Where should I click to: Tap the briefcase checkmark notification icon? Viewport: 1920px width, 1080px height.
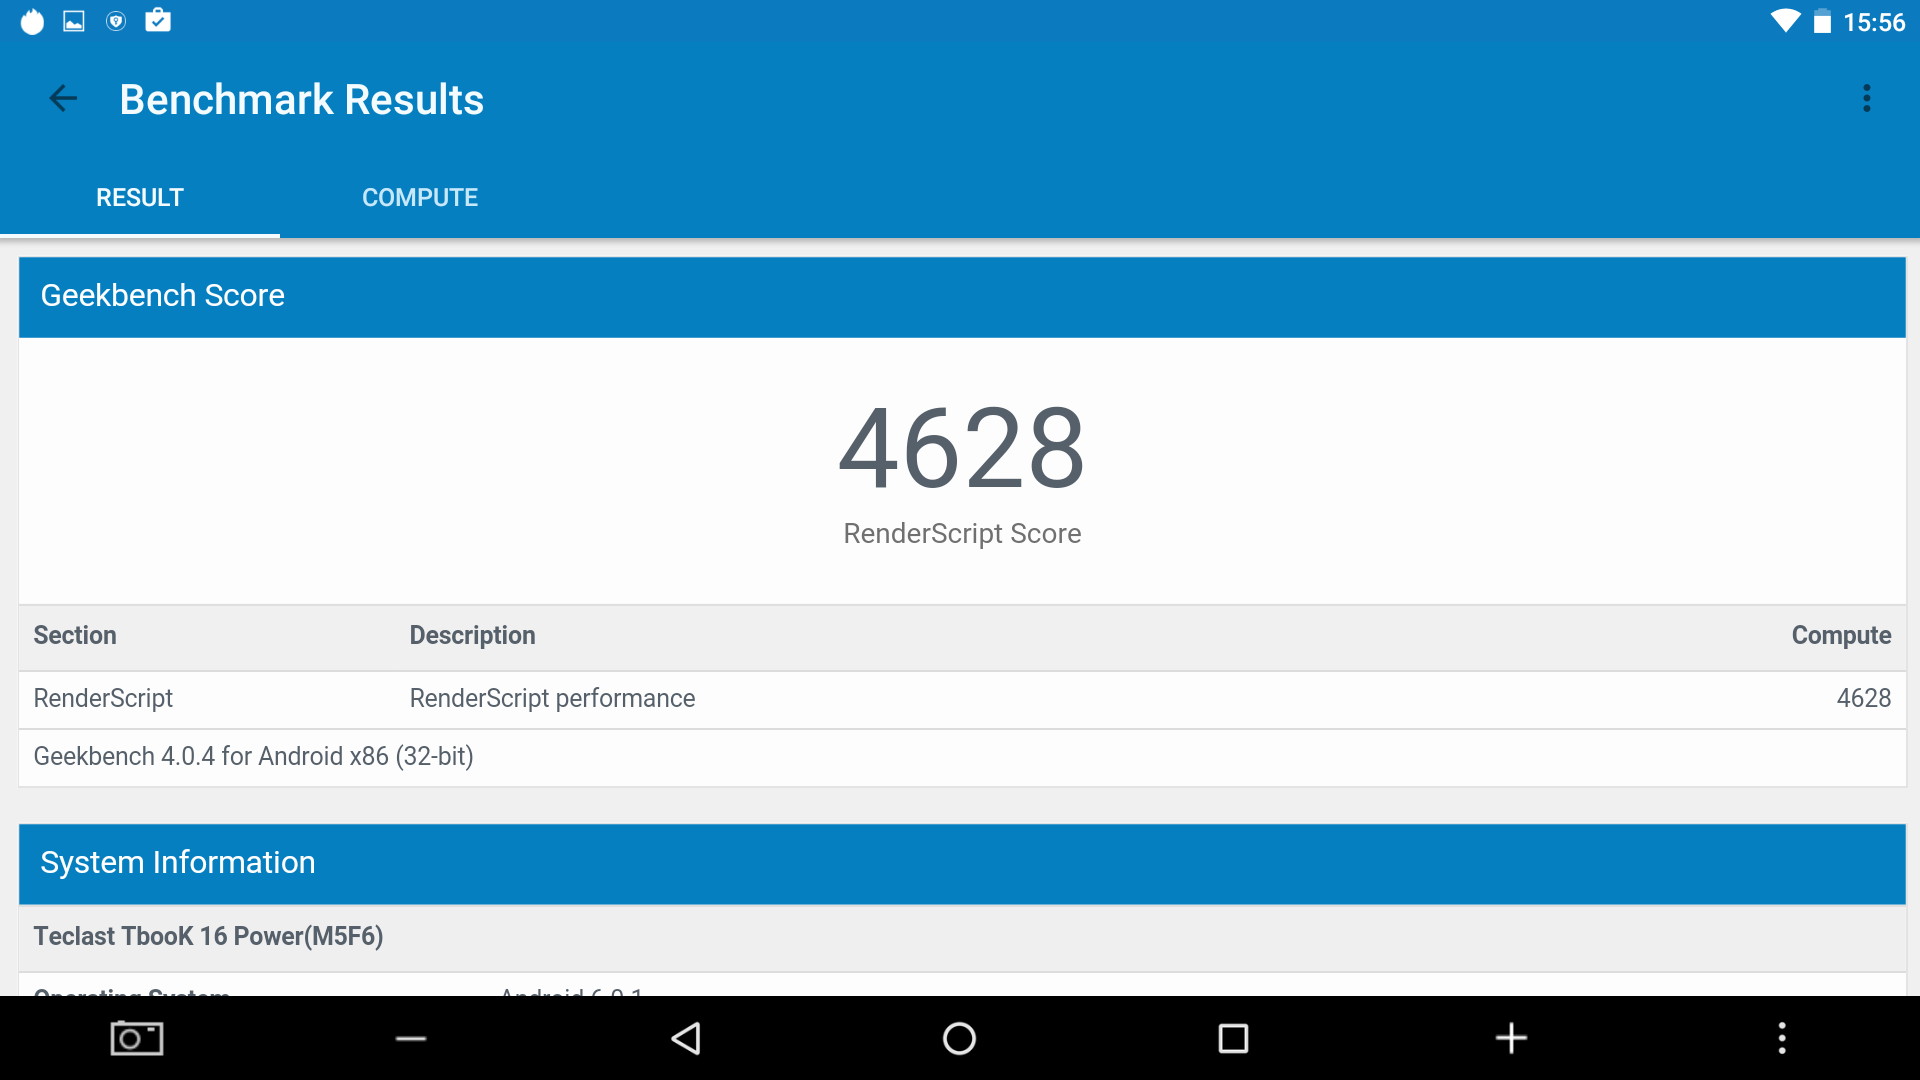[x=158, y=20]
